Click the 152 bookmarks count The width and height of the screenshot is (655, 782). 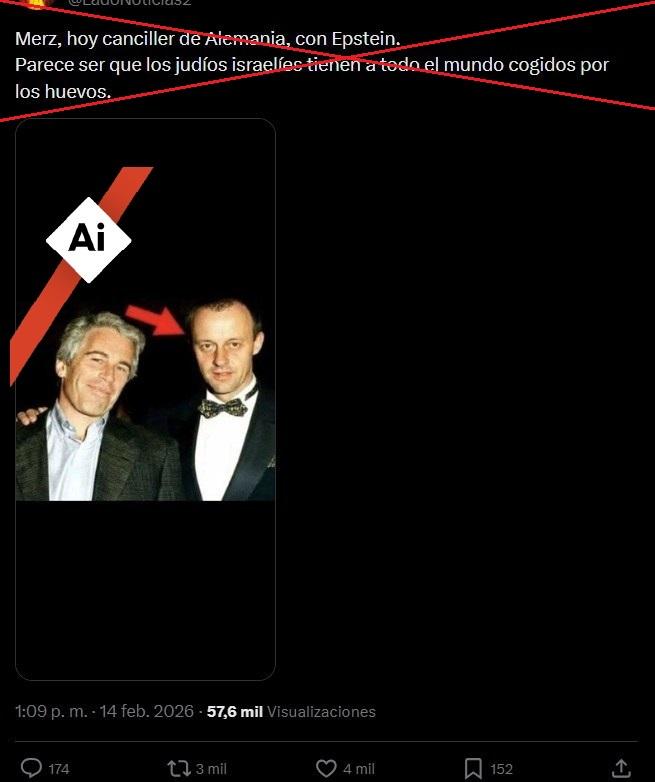pyautogui.click(x=501, y=769)
